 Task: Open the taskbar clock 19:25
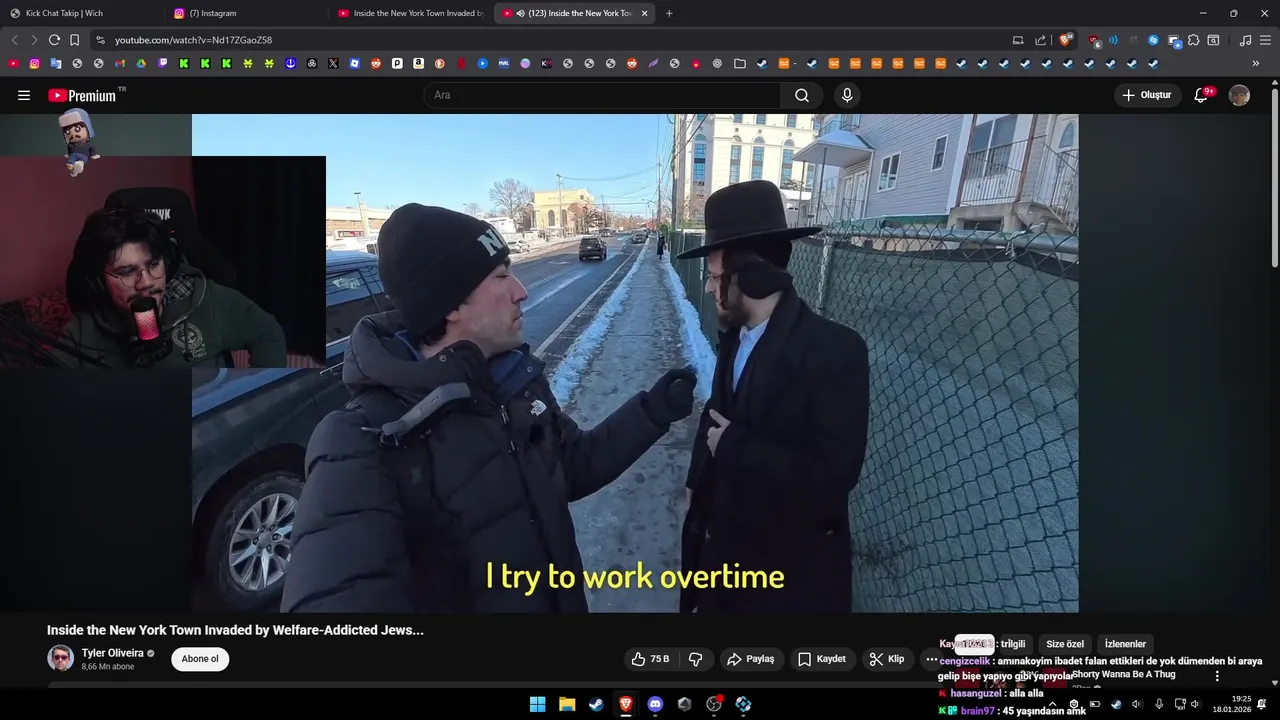(1232, 704)
